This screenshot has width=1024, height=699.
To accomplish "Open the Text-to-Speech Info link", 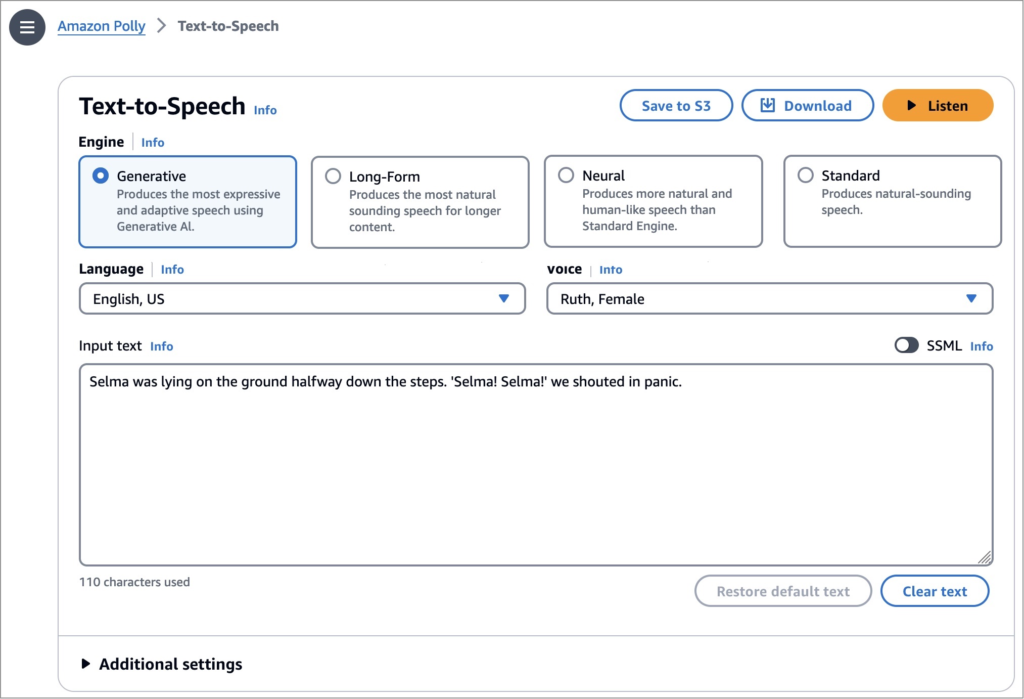I will click(265, 110).
